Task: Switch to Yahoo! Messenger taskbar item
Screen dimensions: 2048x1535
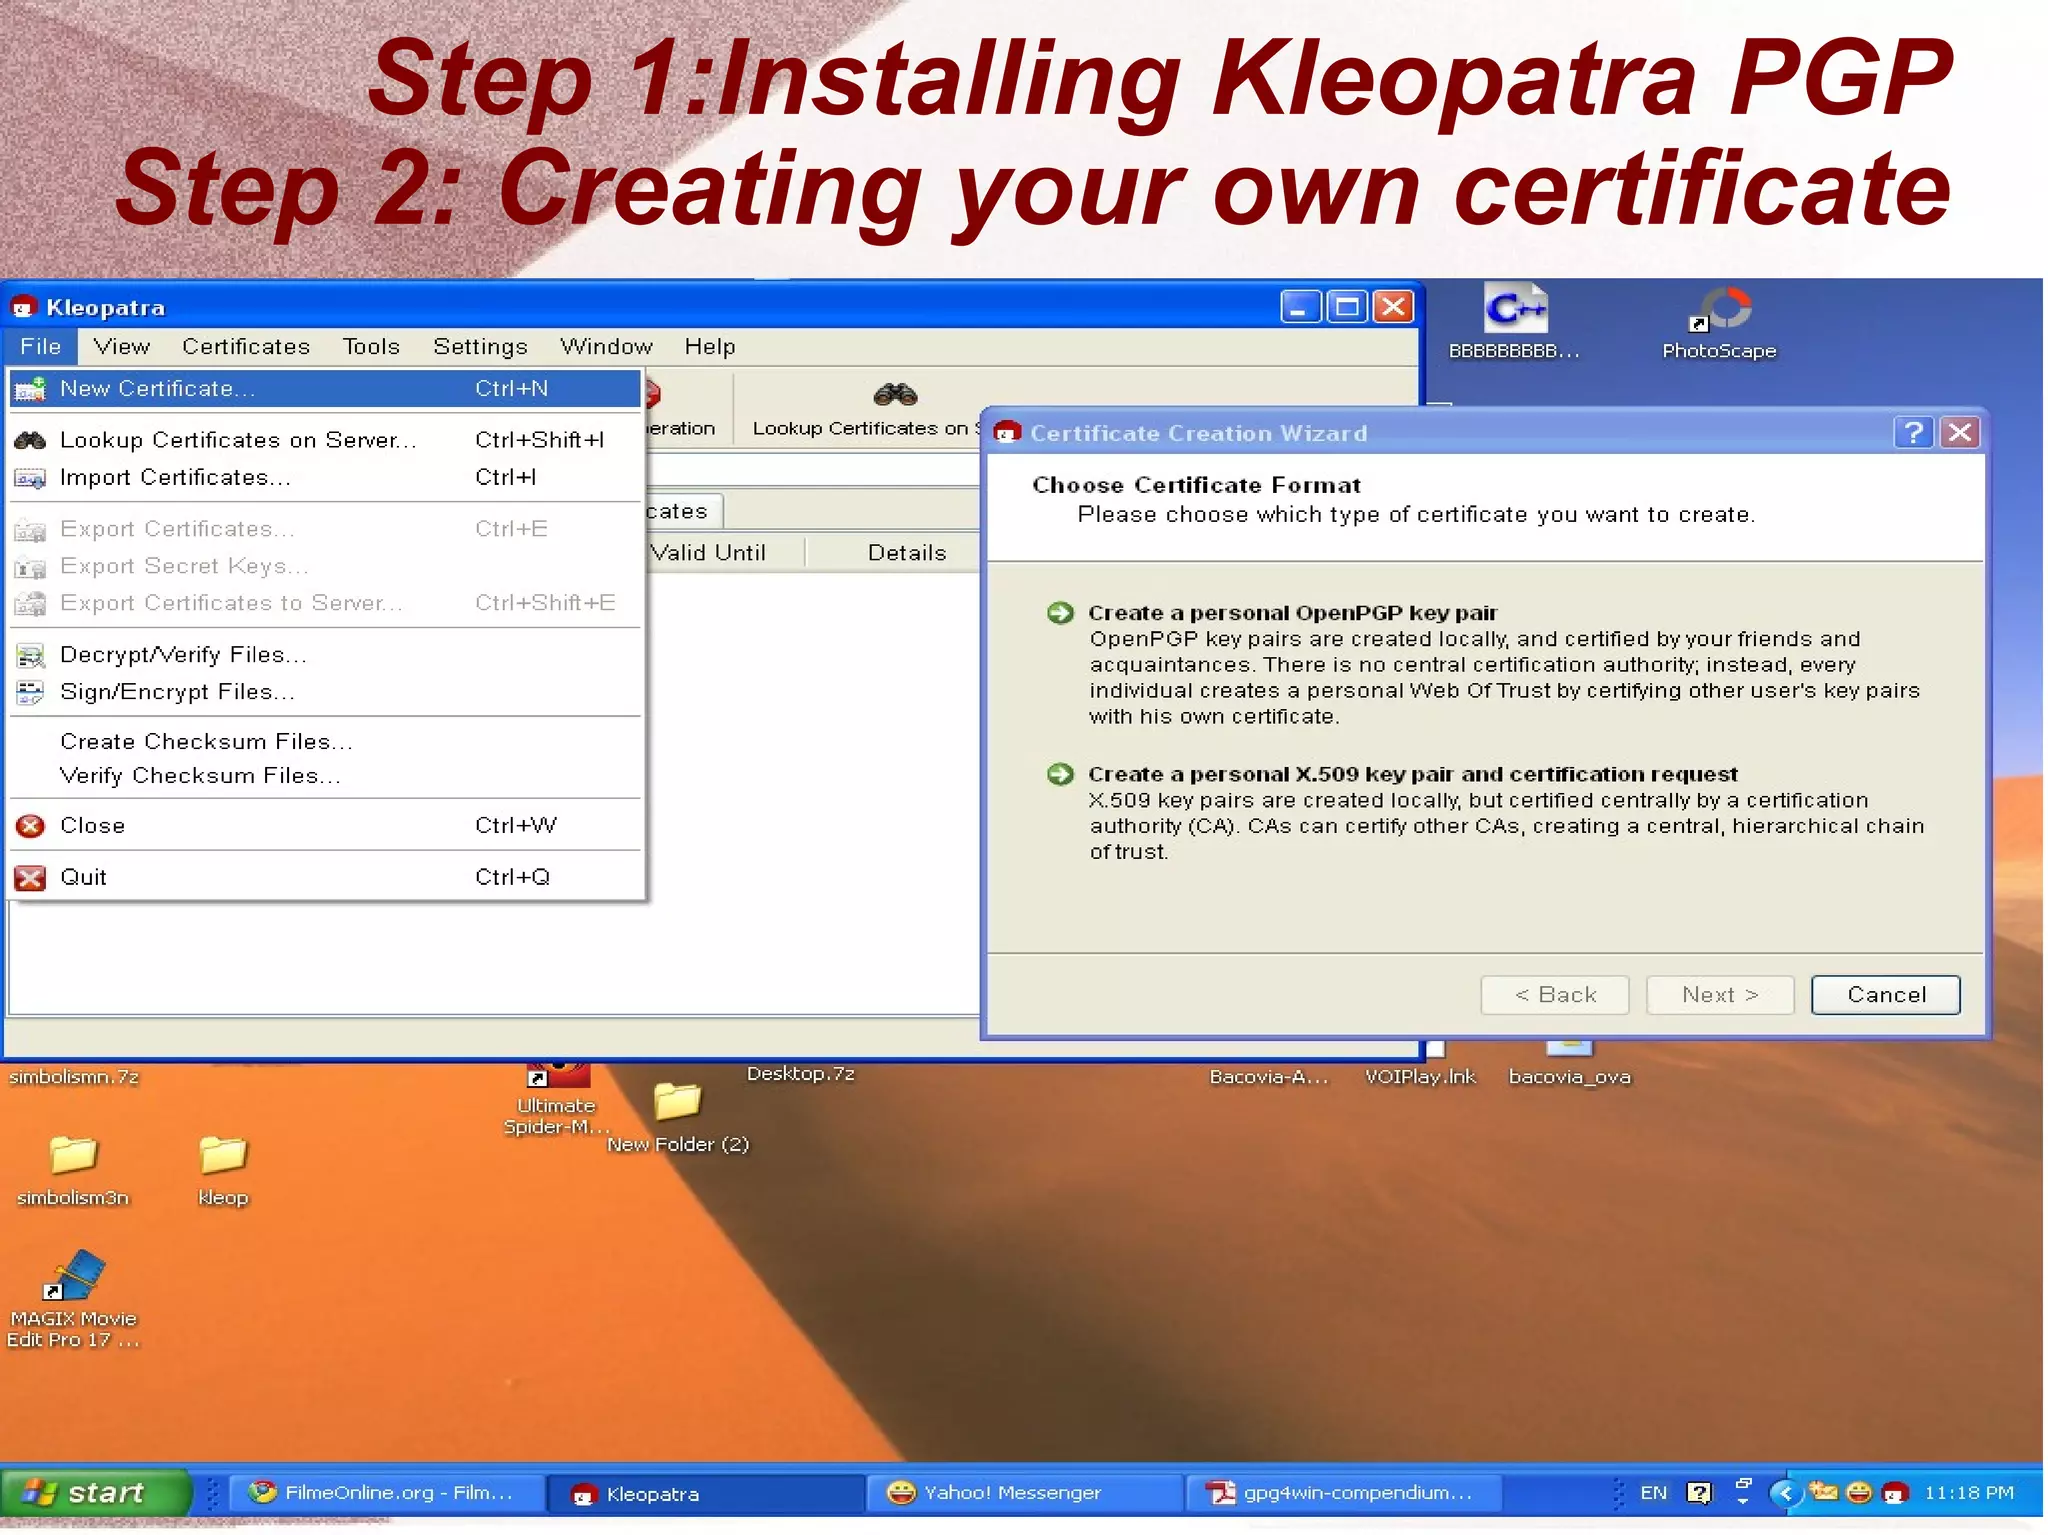Action: pyautogui.click(x=1010, y=1493)
